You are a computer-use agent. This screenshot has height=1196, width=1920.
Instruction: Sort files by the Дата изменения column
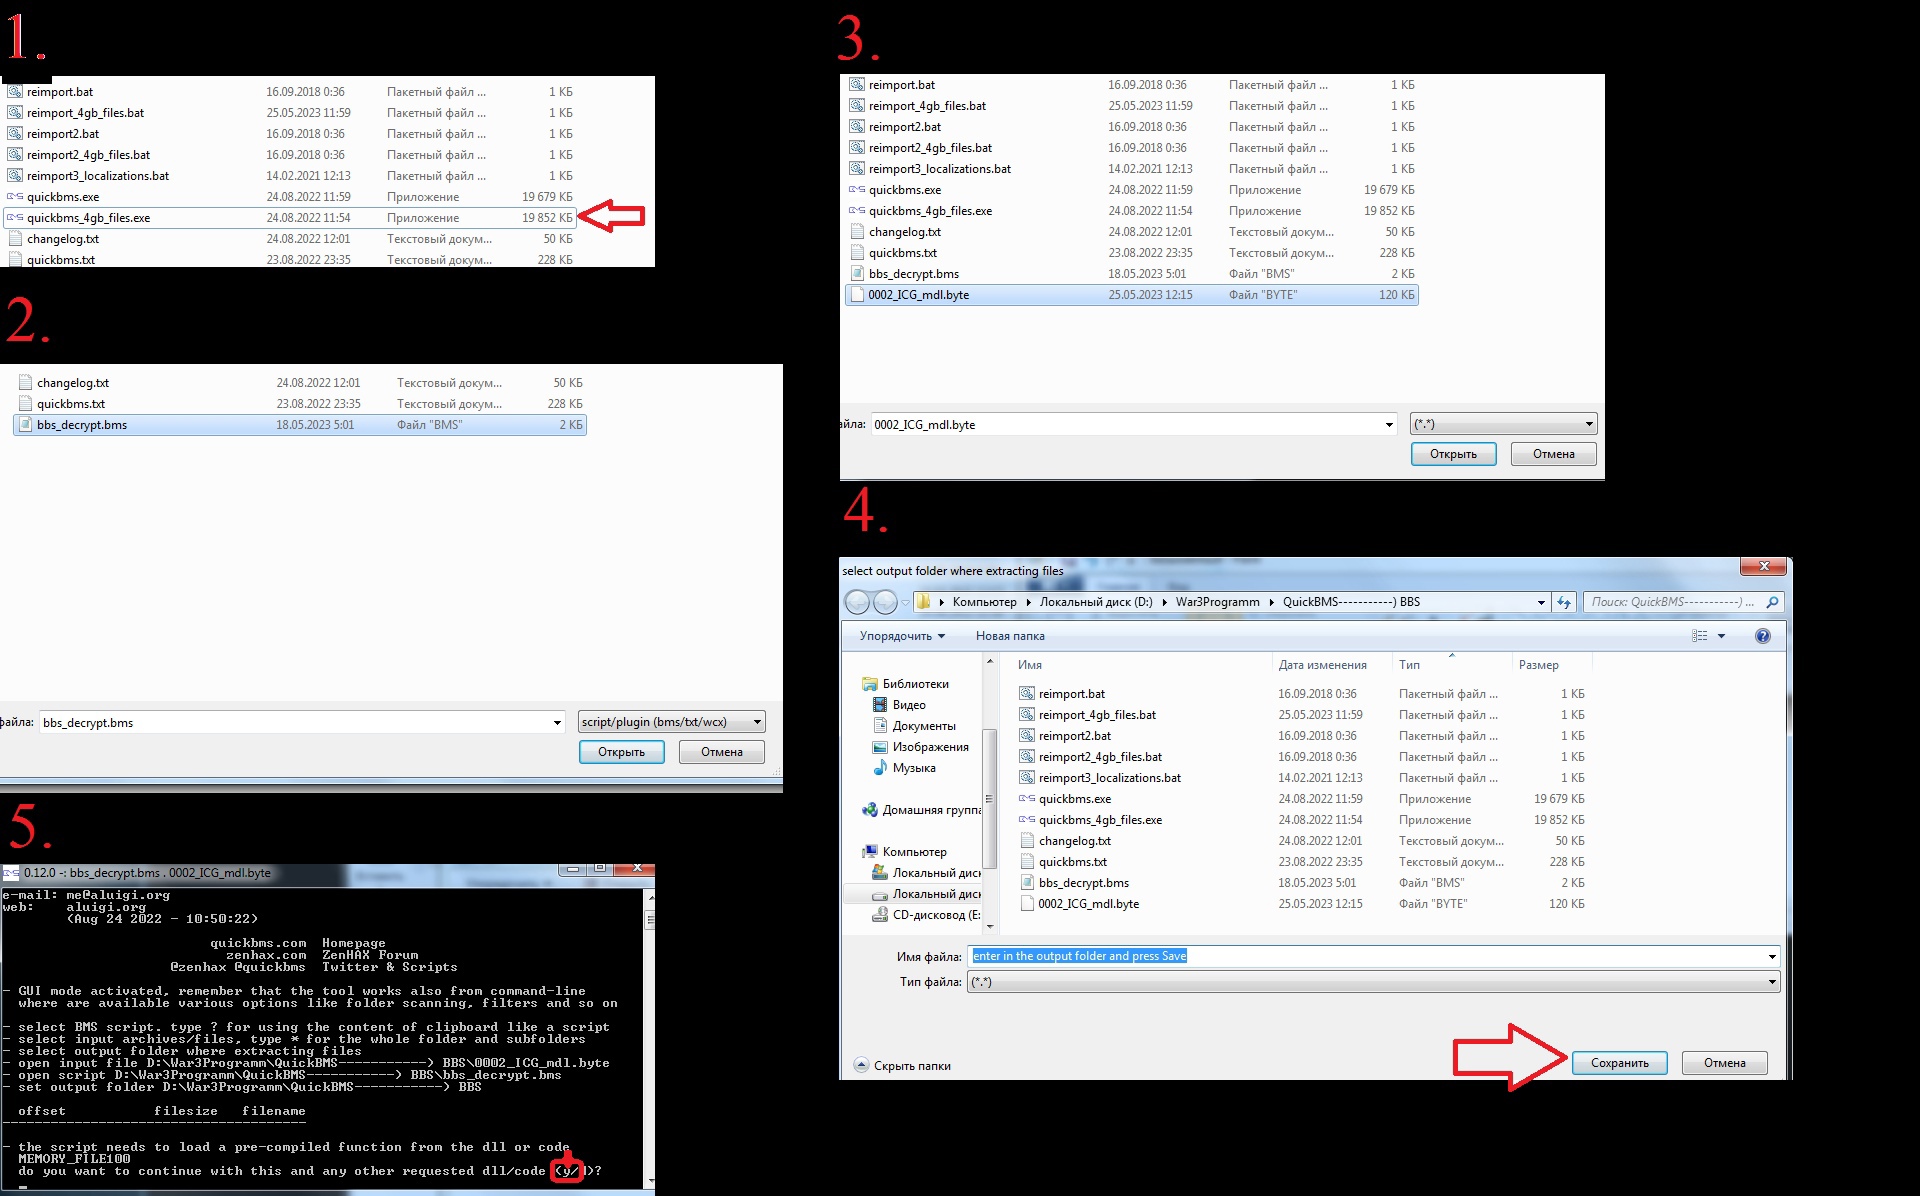(1322, 665)
